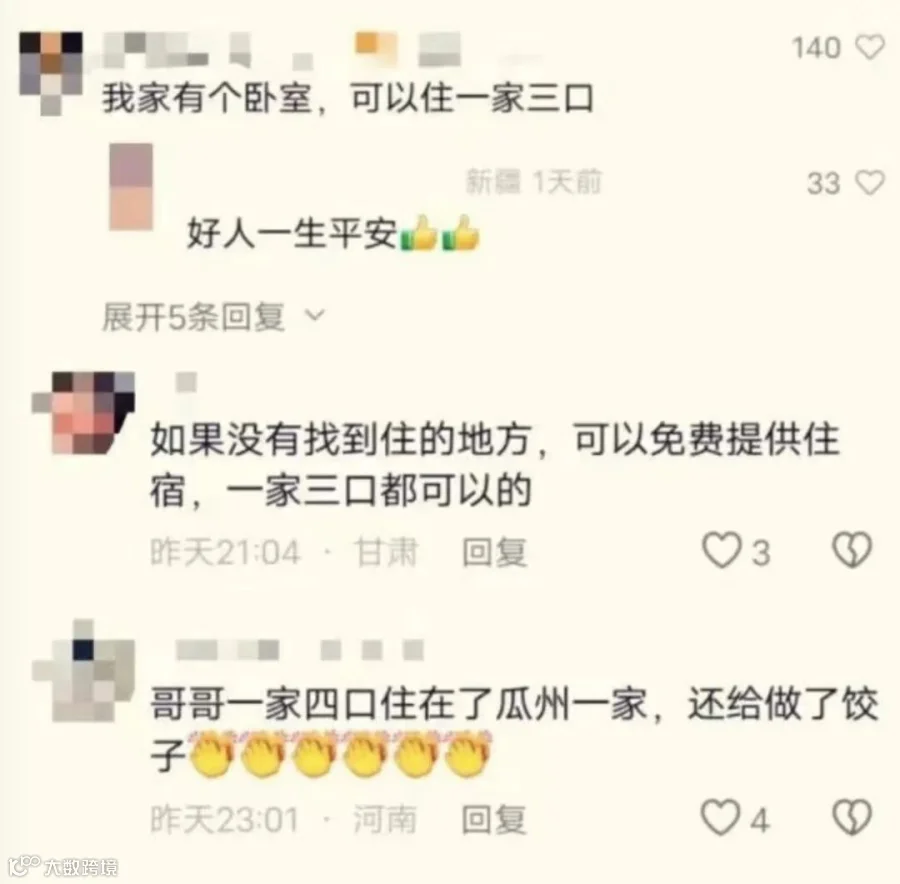Click the chevron next to 展开5条回复
The image size is (900, 884).
[x=314, y=315]
